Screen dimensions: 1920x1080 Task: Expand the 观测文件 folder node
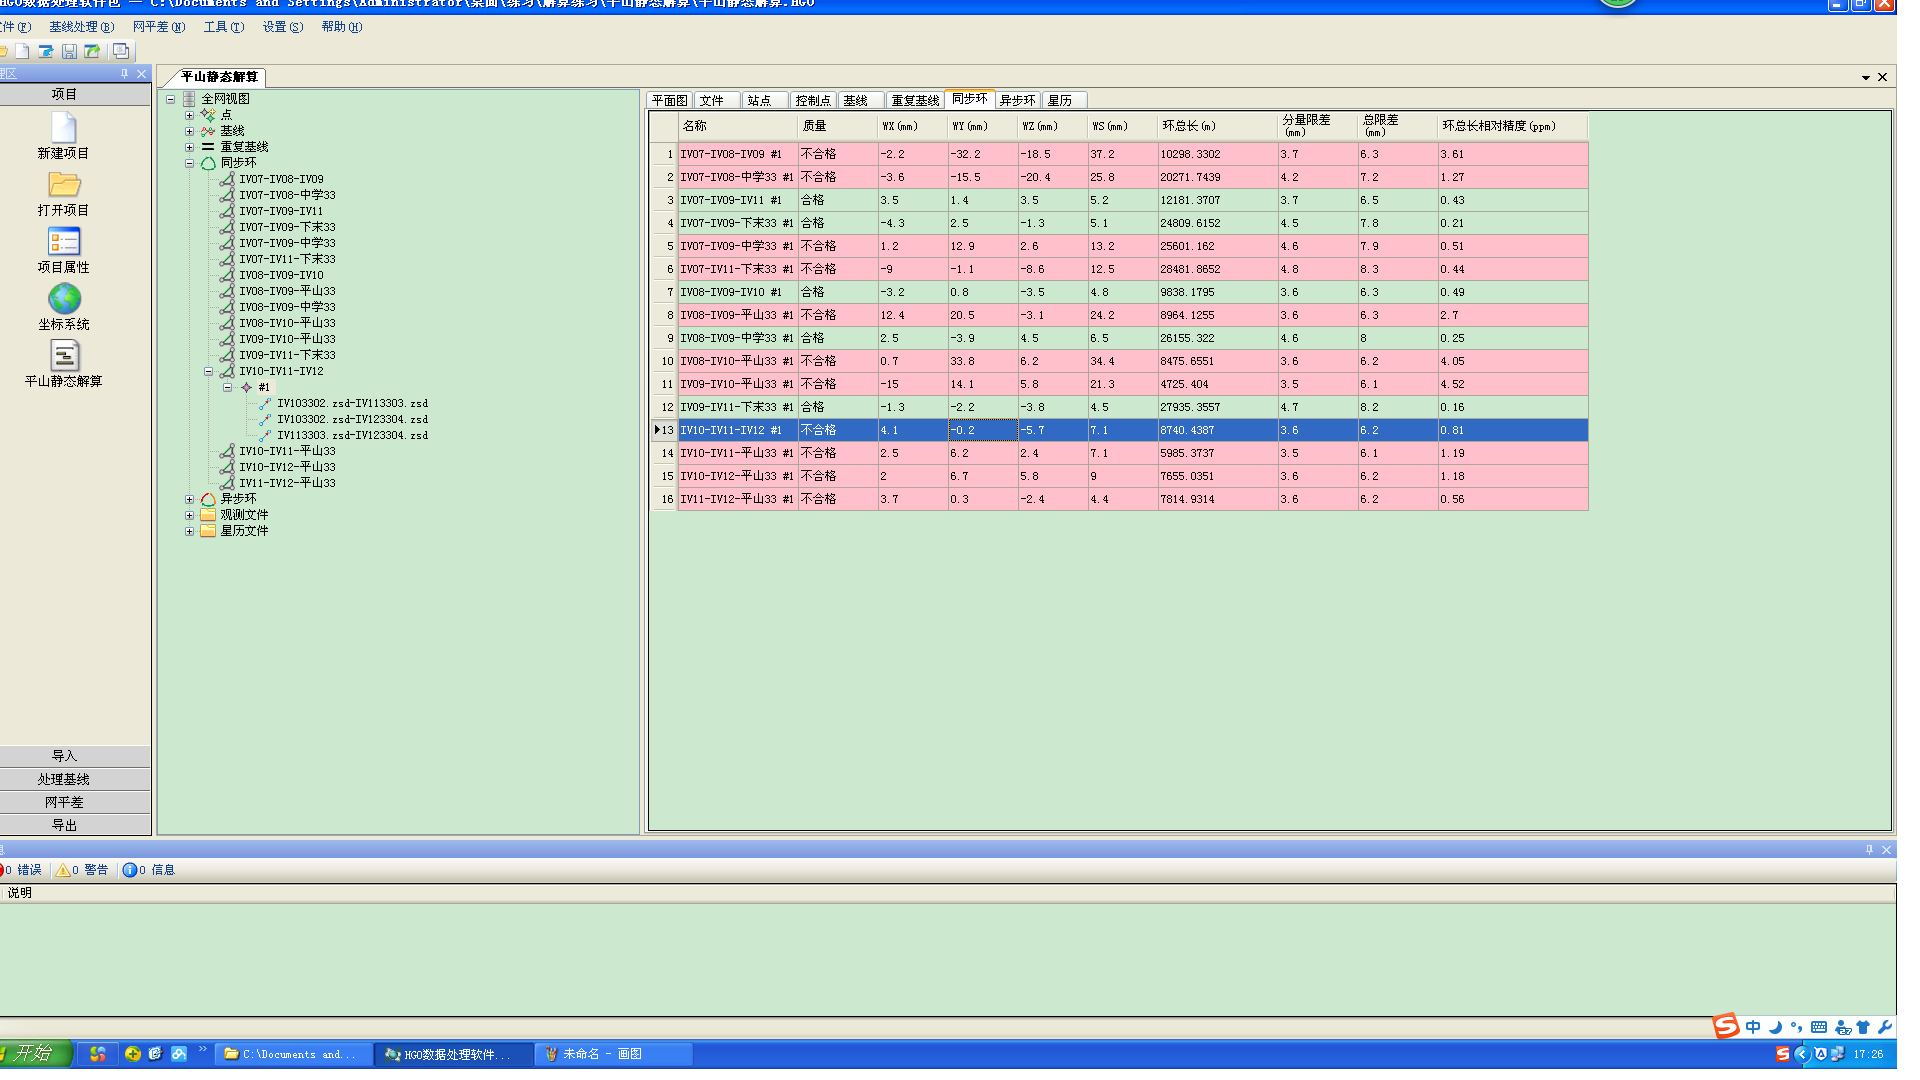(x=189, y=515)
